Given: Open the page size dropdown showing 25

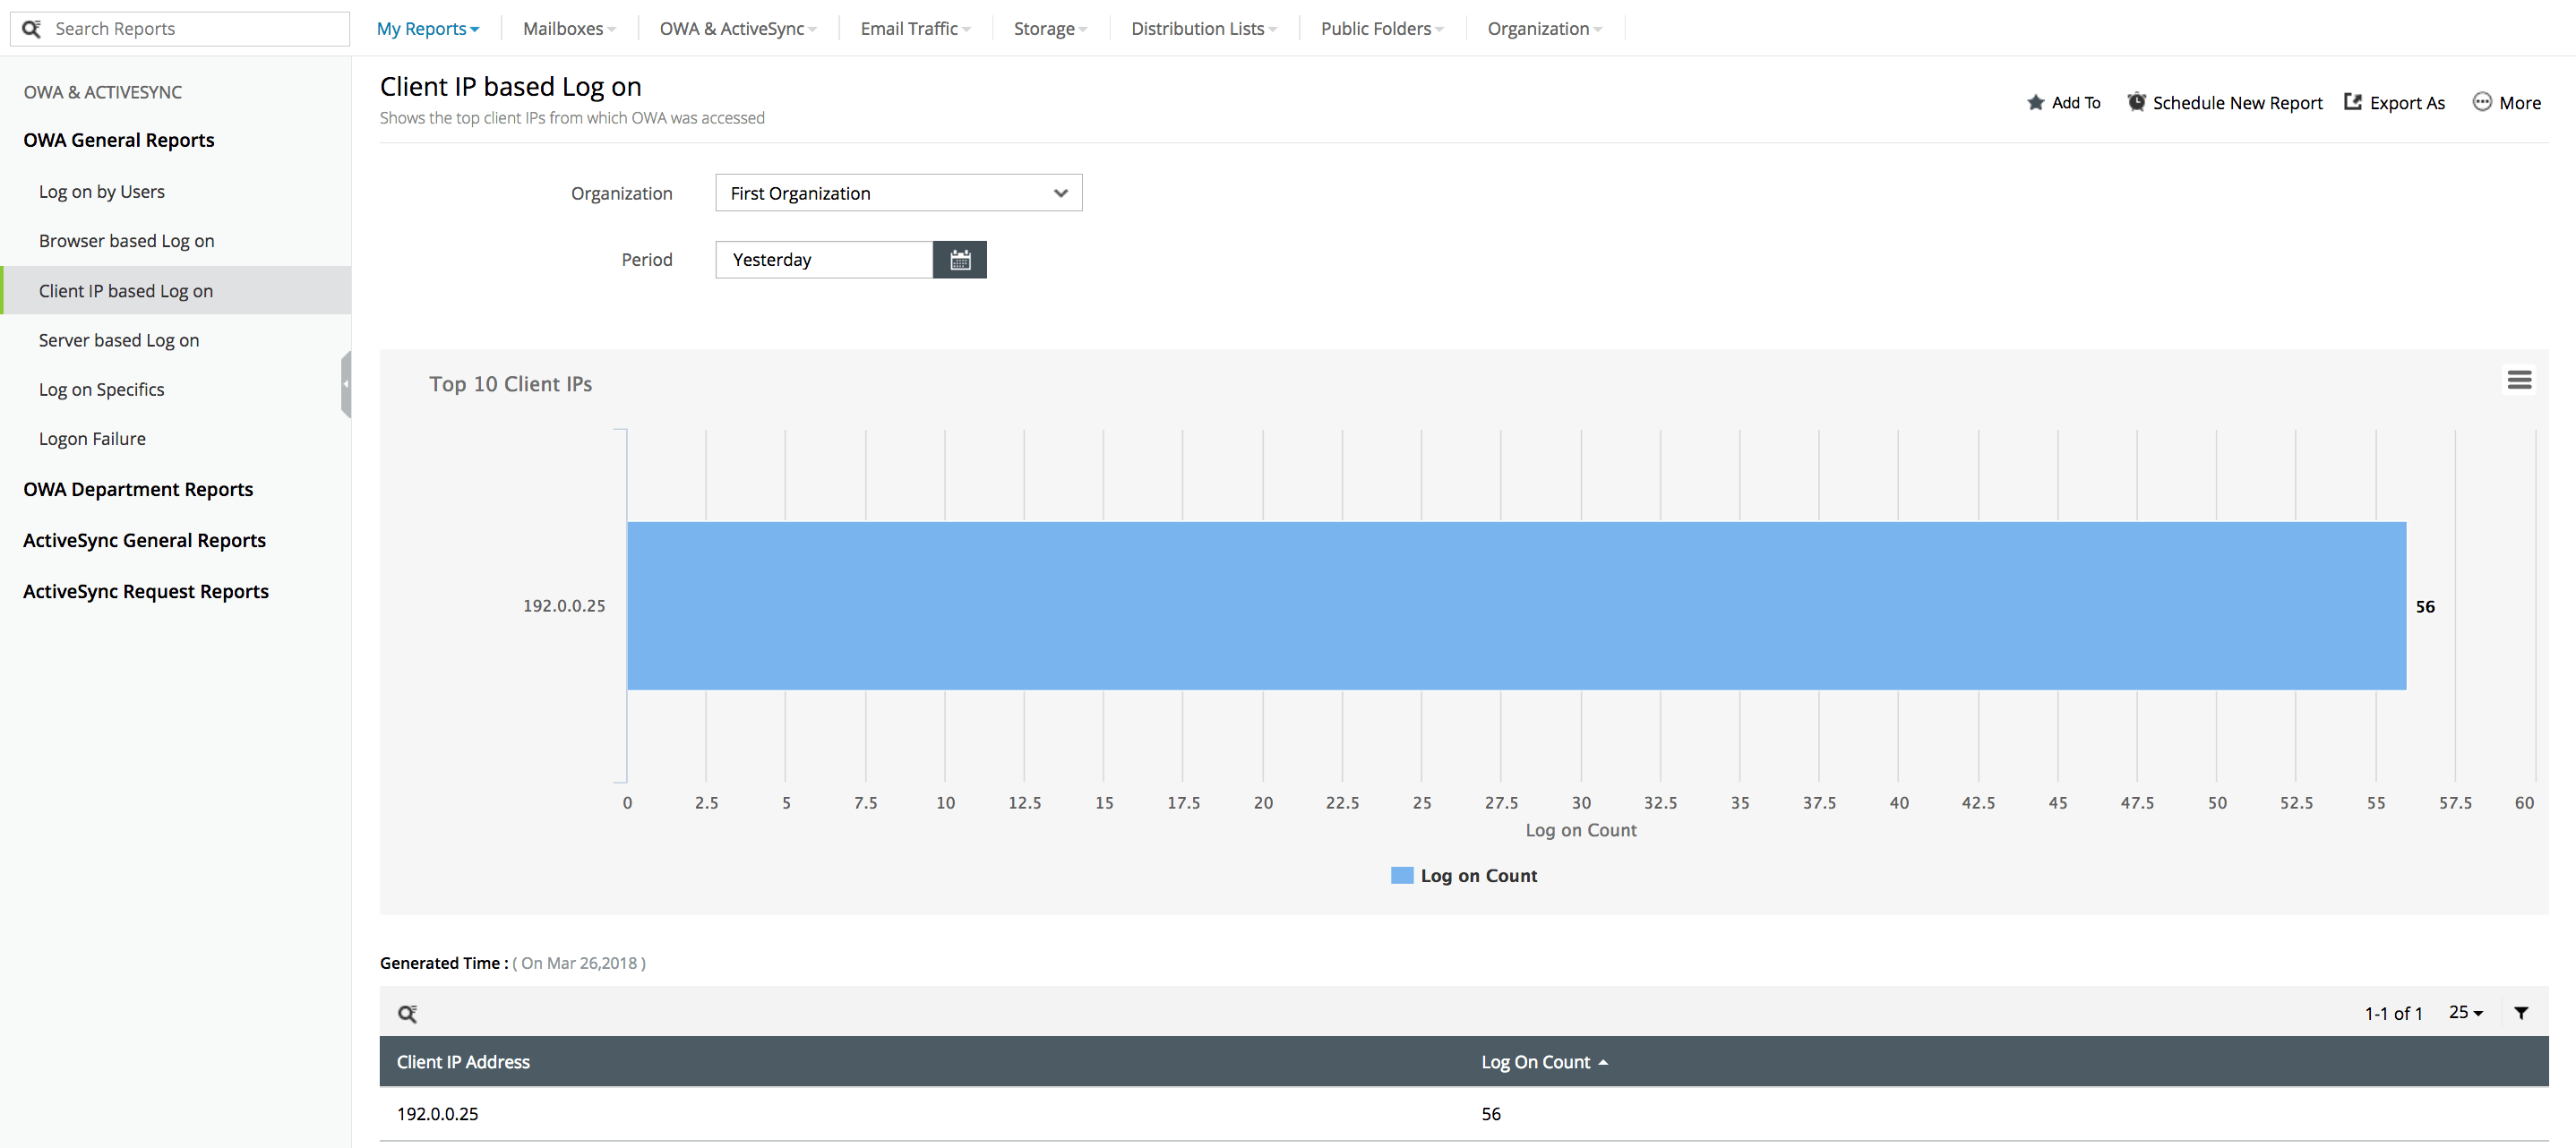Looking at the screenshot, I should [x=2465, y=1012].
